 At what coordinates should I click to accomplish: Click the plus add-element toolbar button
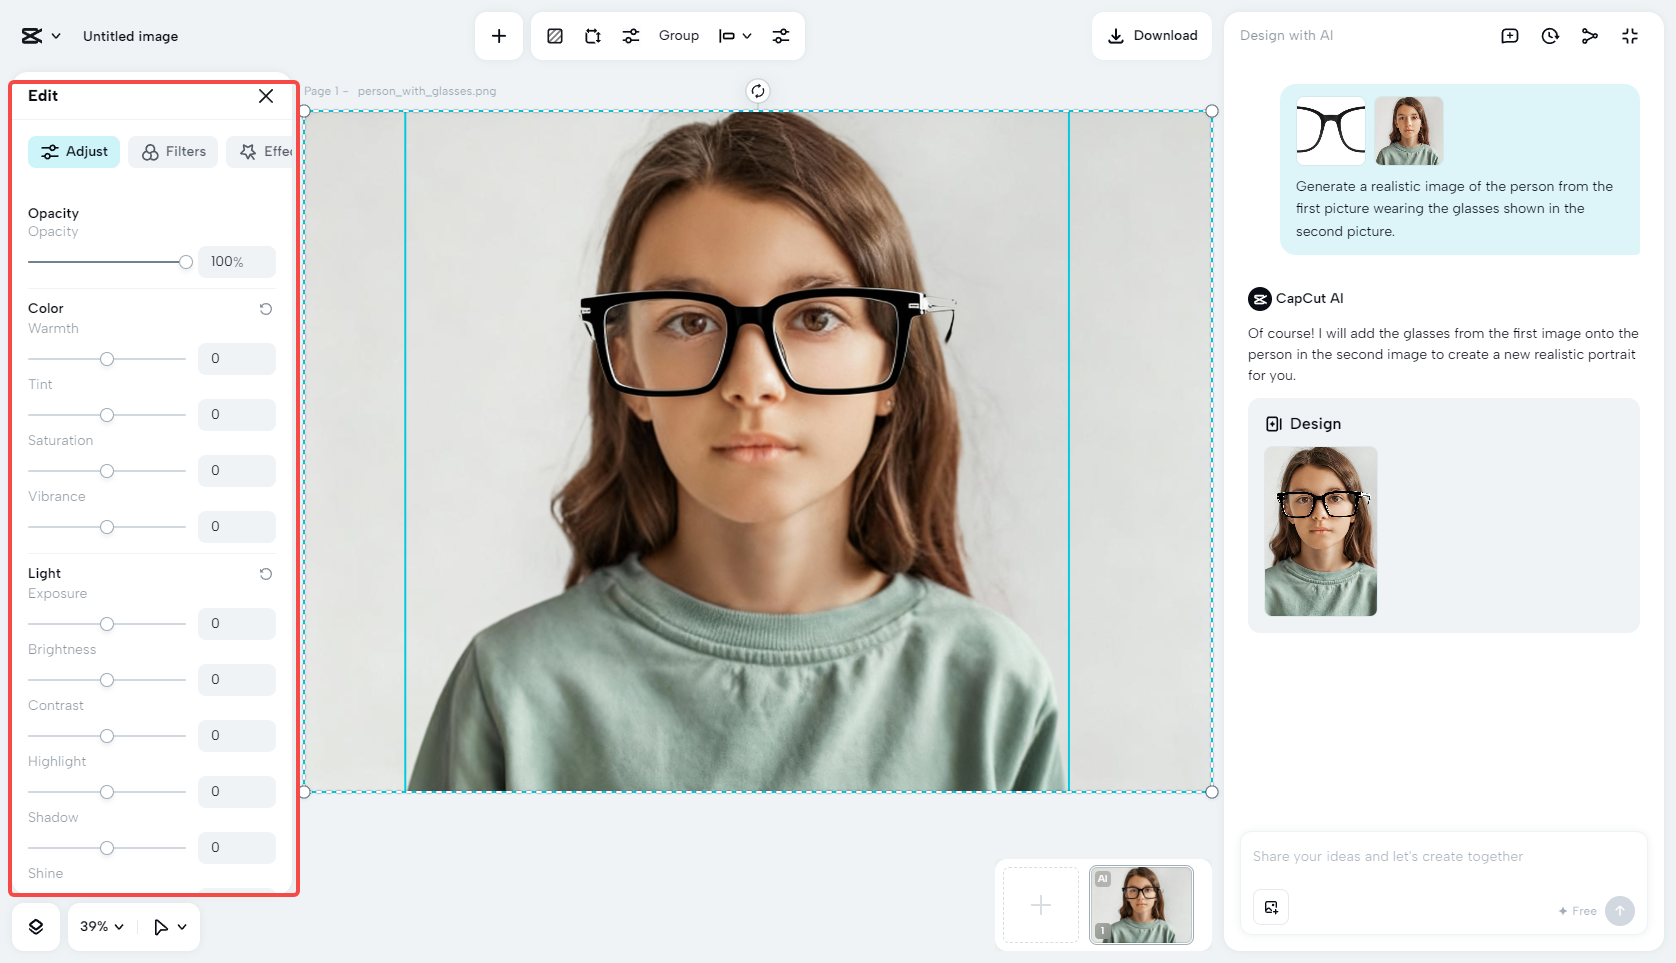tap(499, 36)
